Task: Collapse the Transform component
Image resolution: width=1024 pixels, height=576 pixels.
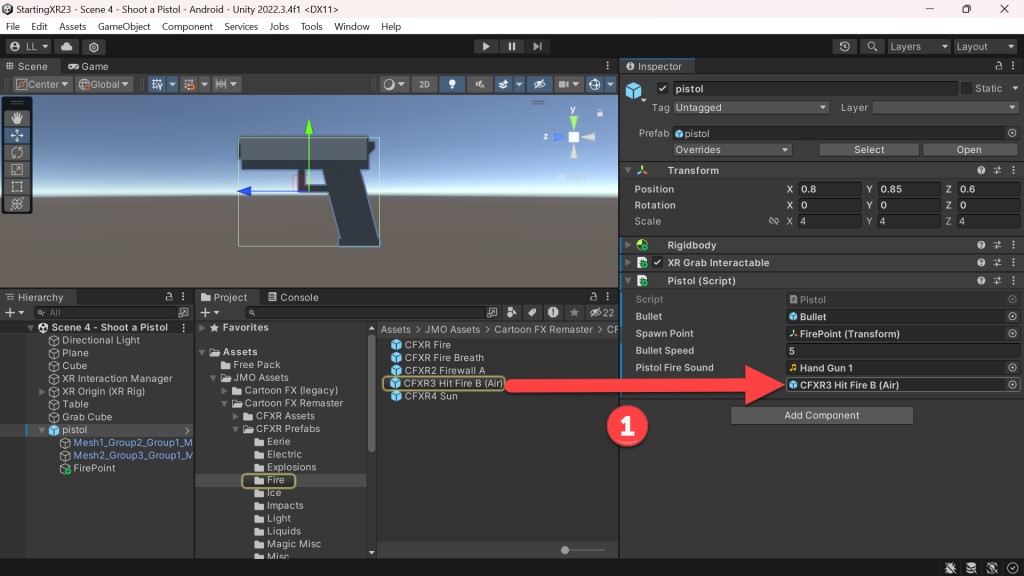Action: pyautogui.click(x=628, y=170)
